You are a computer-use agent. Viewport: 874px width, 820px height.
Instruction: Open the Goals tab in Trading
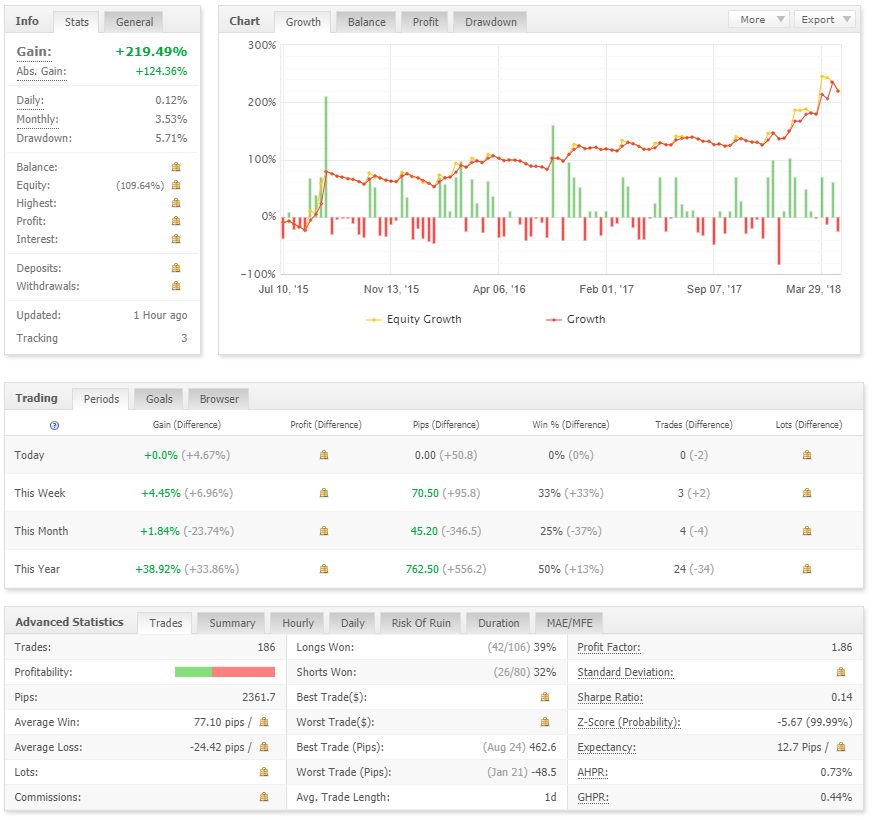tap(159, 399)
